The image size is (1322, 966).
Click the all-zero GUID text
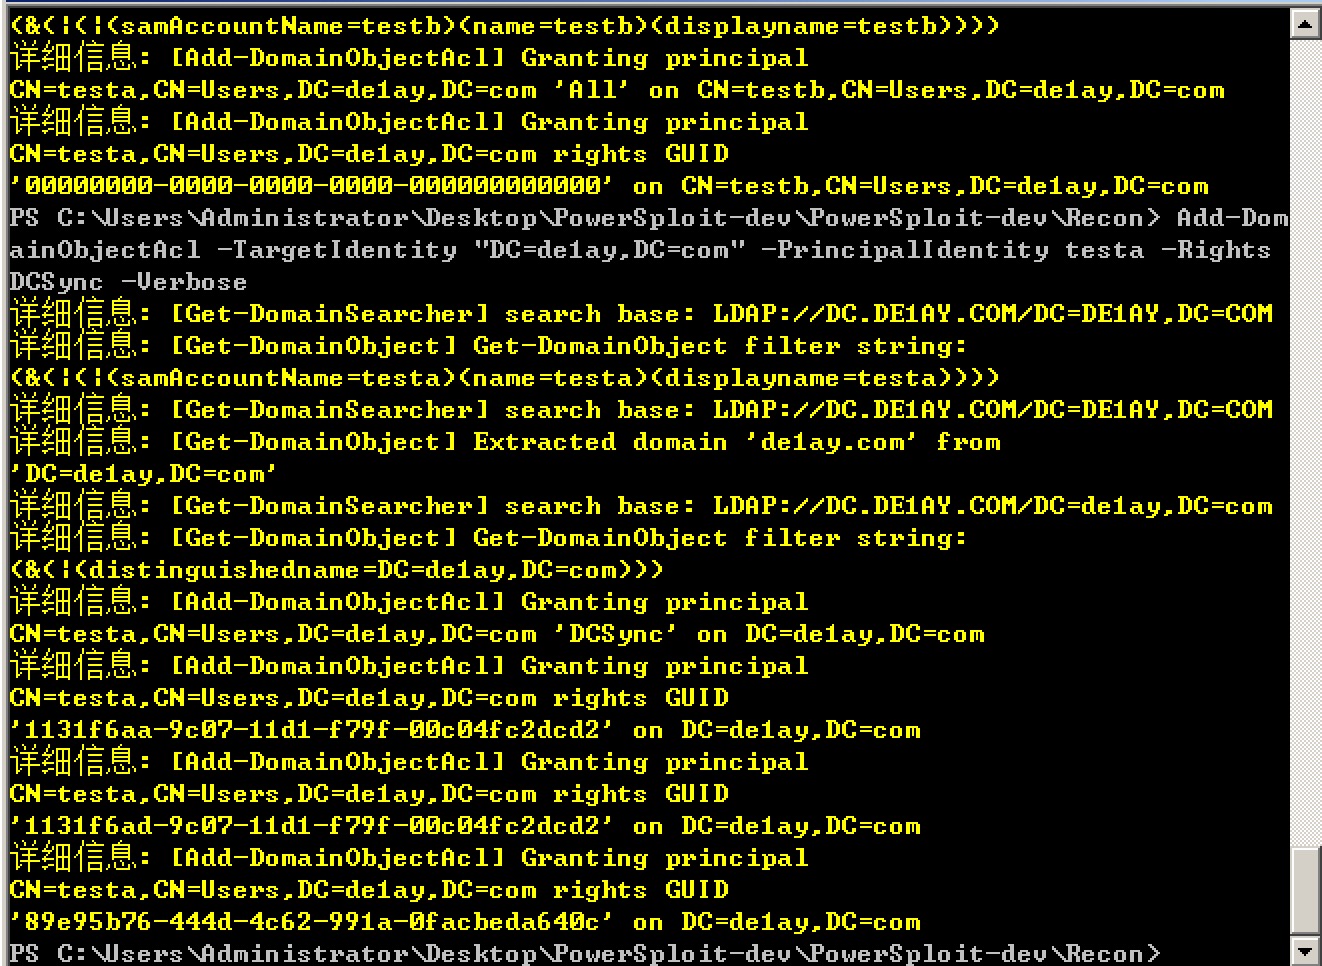coord(312,185)
